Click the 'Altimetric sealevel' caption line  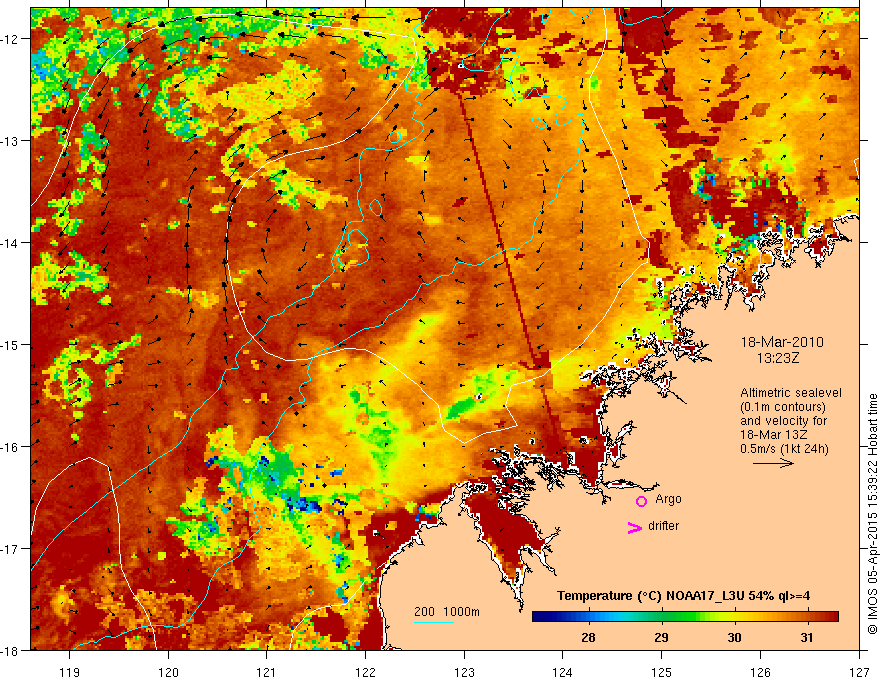(791, 393)
